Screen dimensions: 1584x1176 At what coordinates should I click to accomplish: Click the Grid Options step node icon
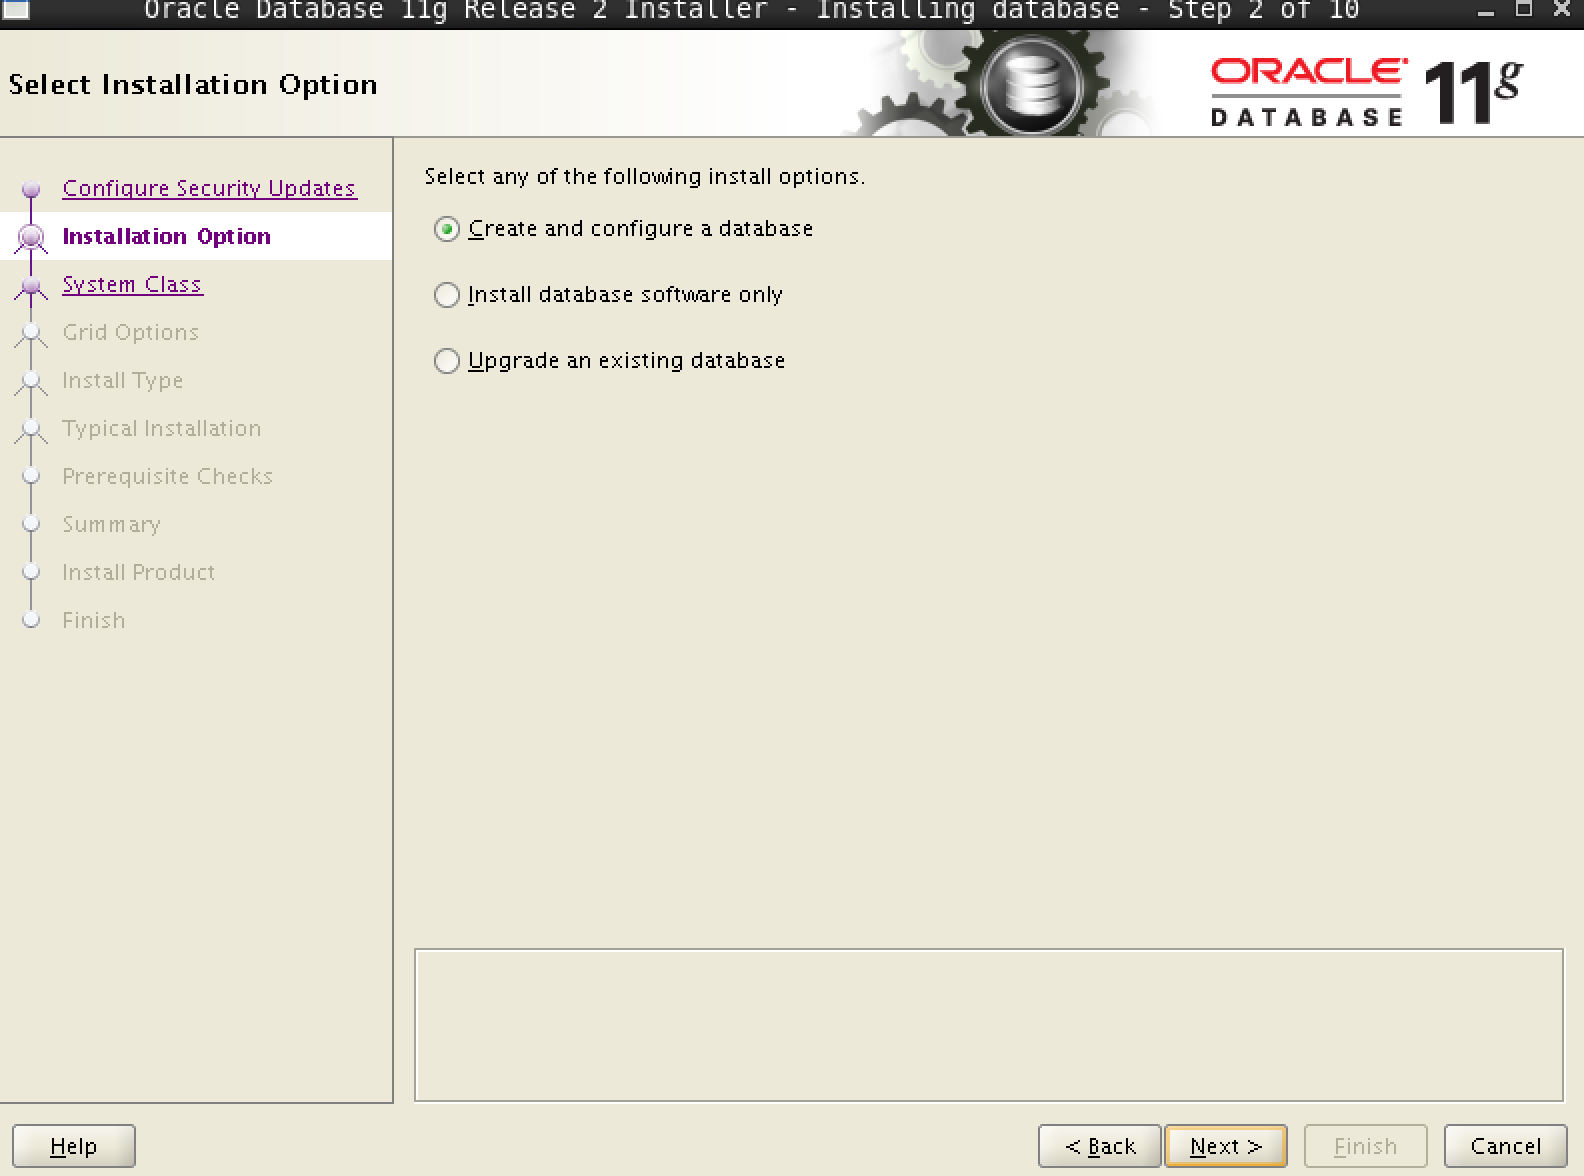(31, 333)
